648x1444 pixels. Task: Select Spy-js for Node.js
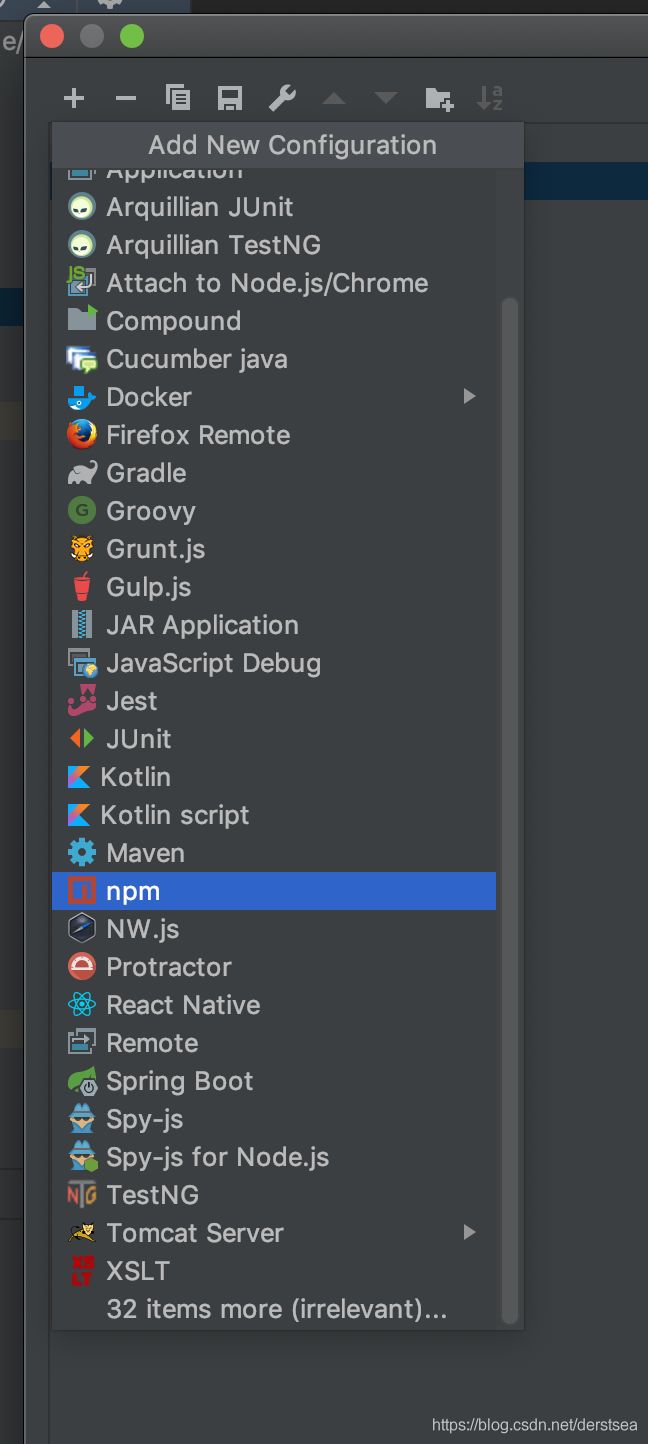(x=274, y=1157)
